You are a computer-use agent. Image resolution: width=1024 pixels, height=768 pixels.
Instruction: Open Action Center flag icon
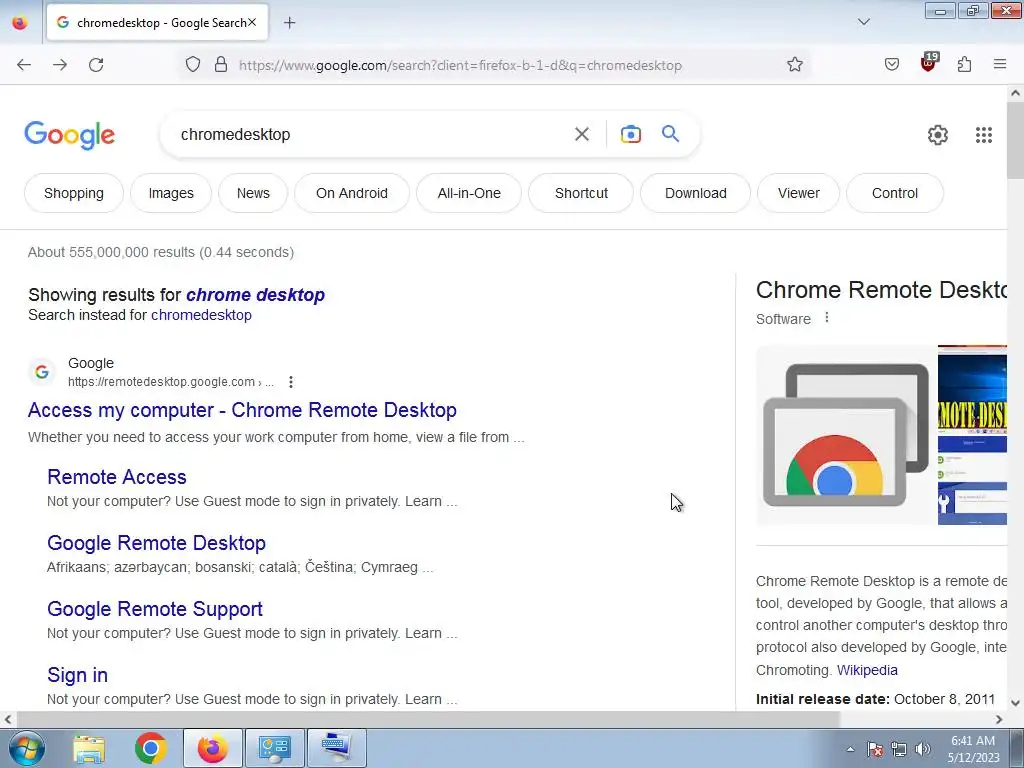[874, 749]
